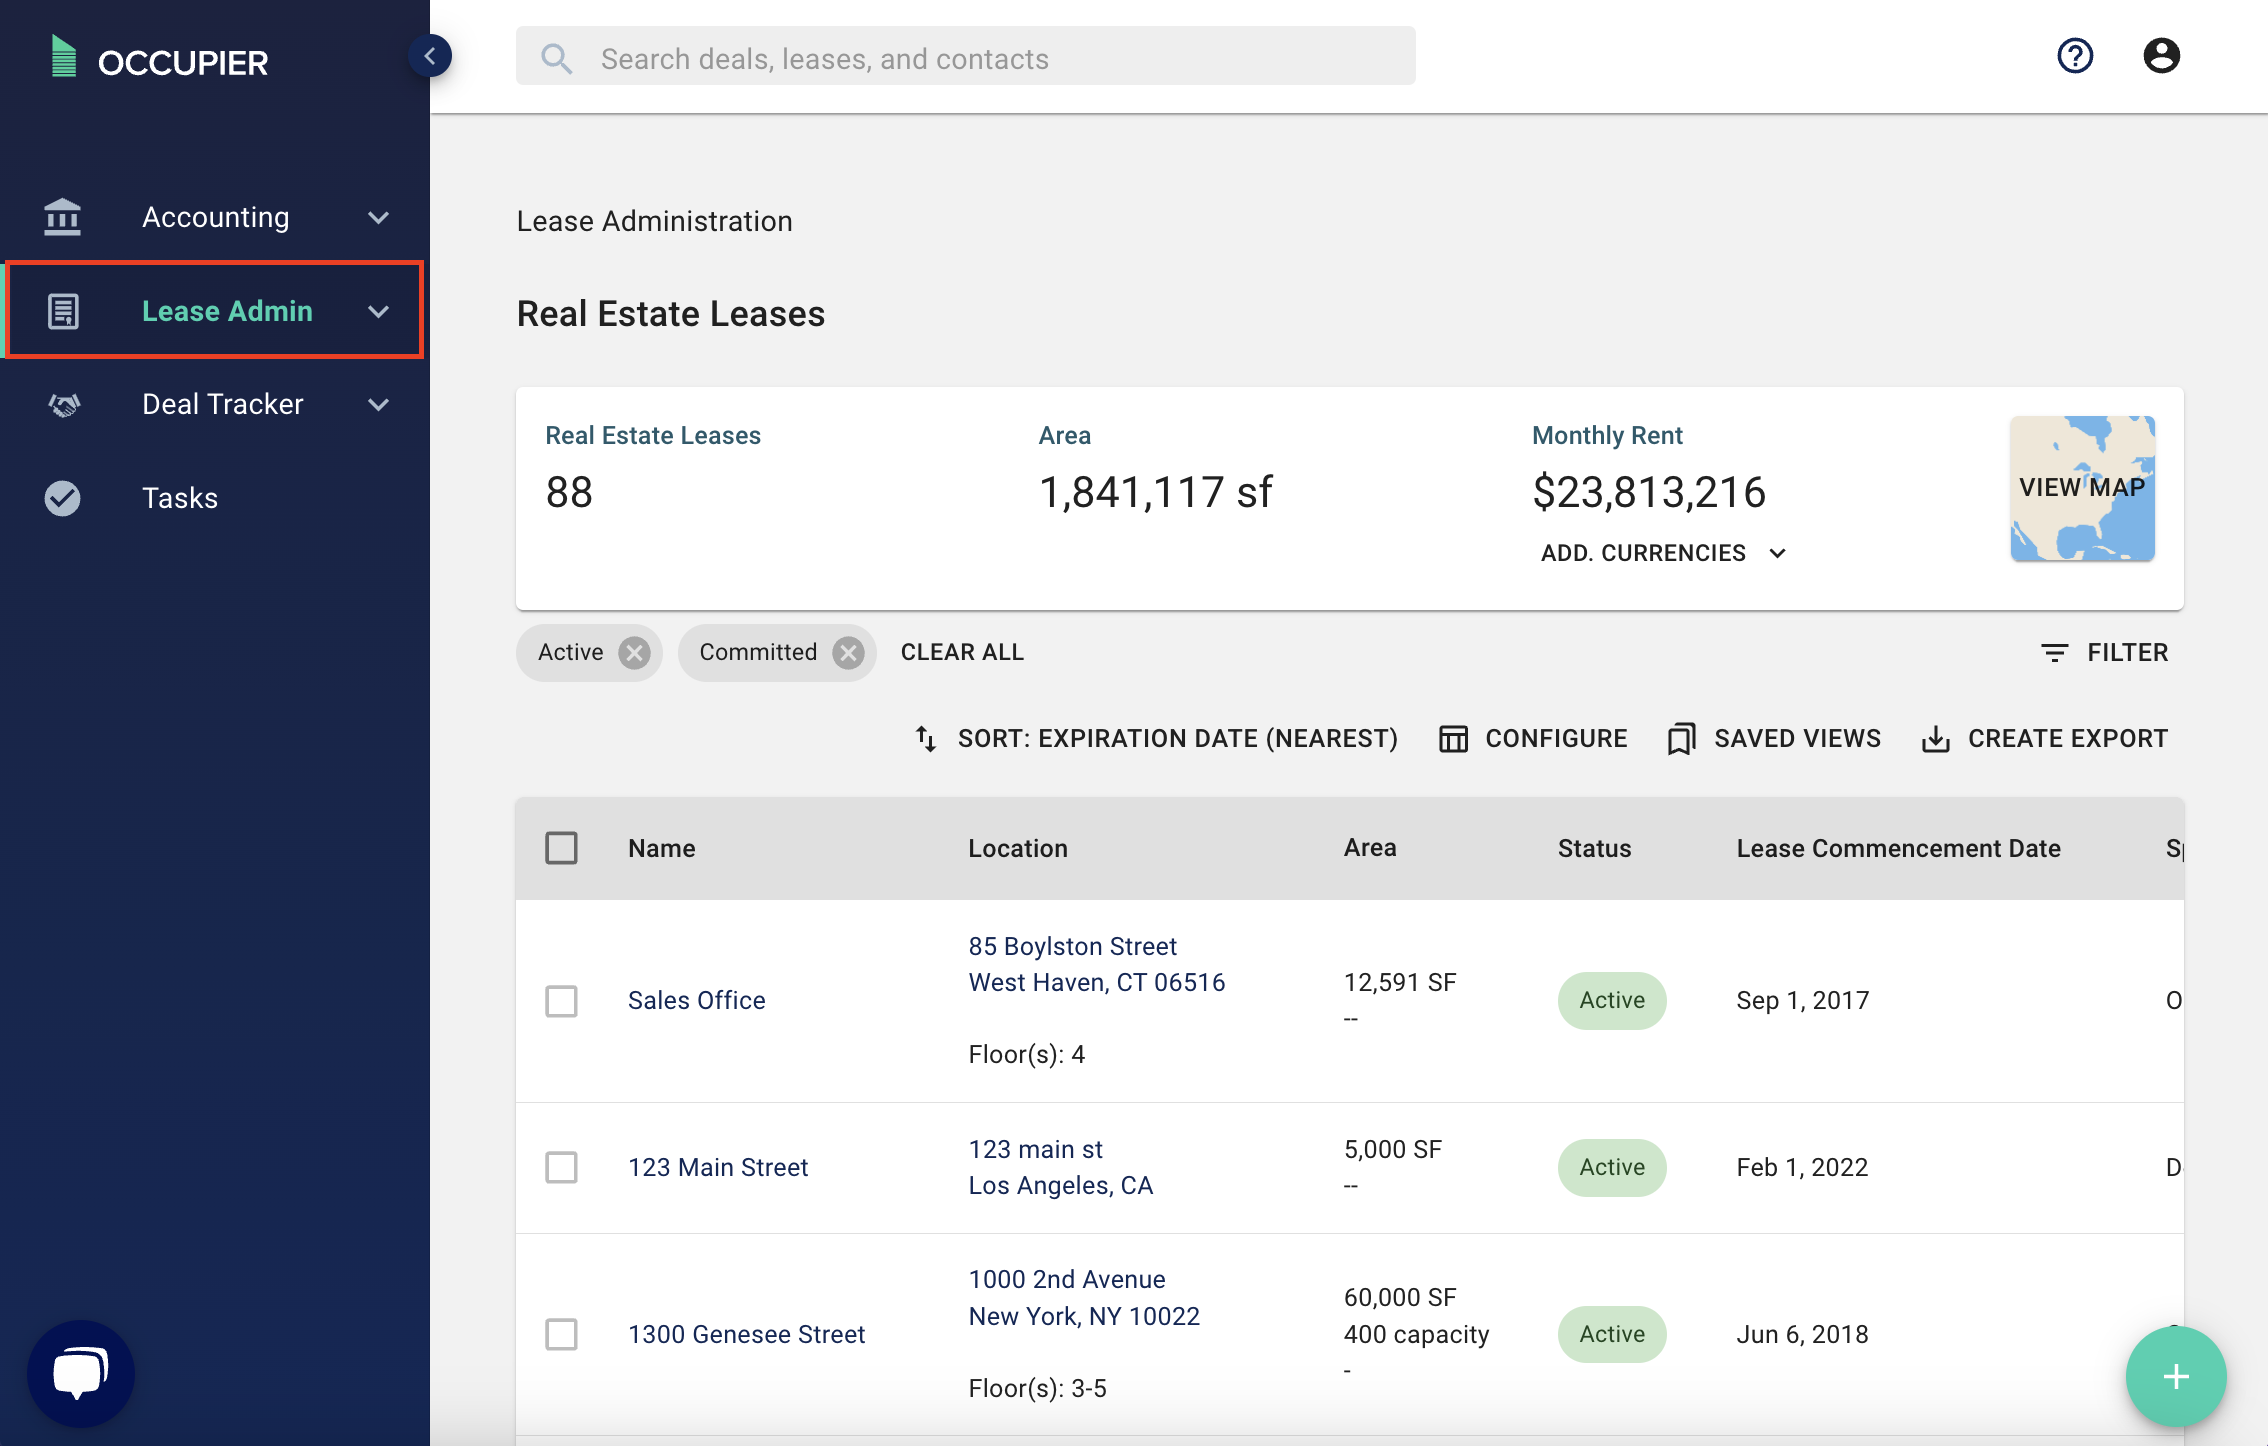Expand the Accounting menu chevron
Viewport: 2268px width, 1446px height.
coord(378,217)
